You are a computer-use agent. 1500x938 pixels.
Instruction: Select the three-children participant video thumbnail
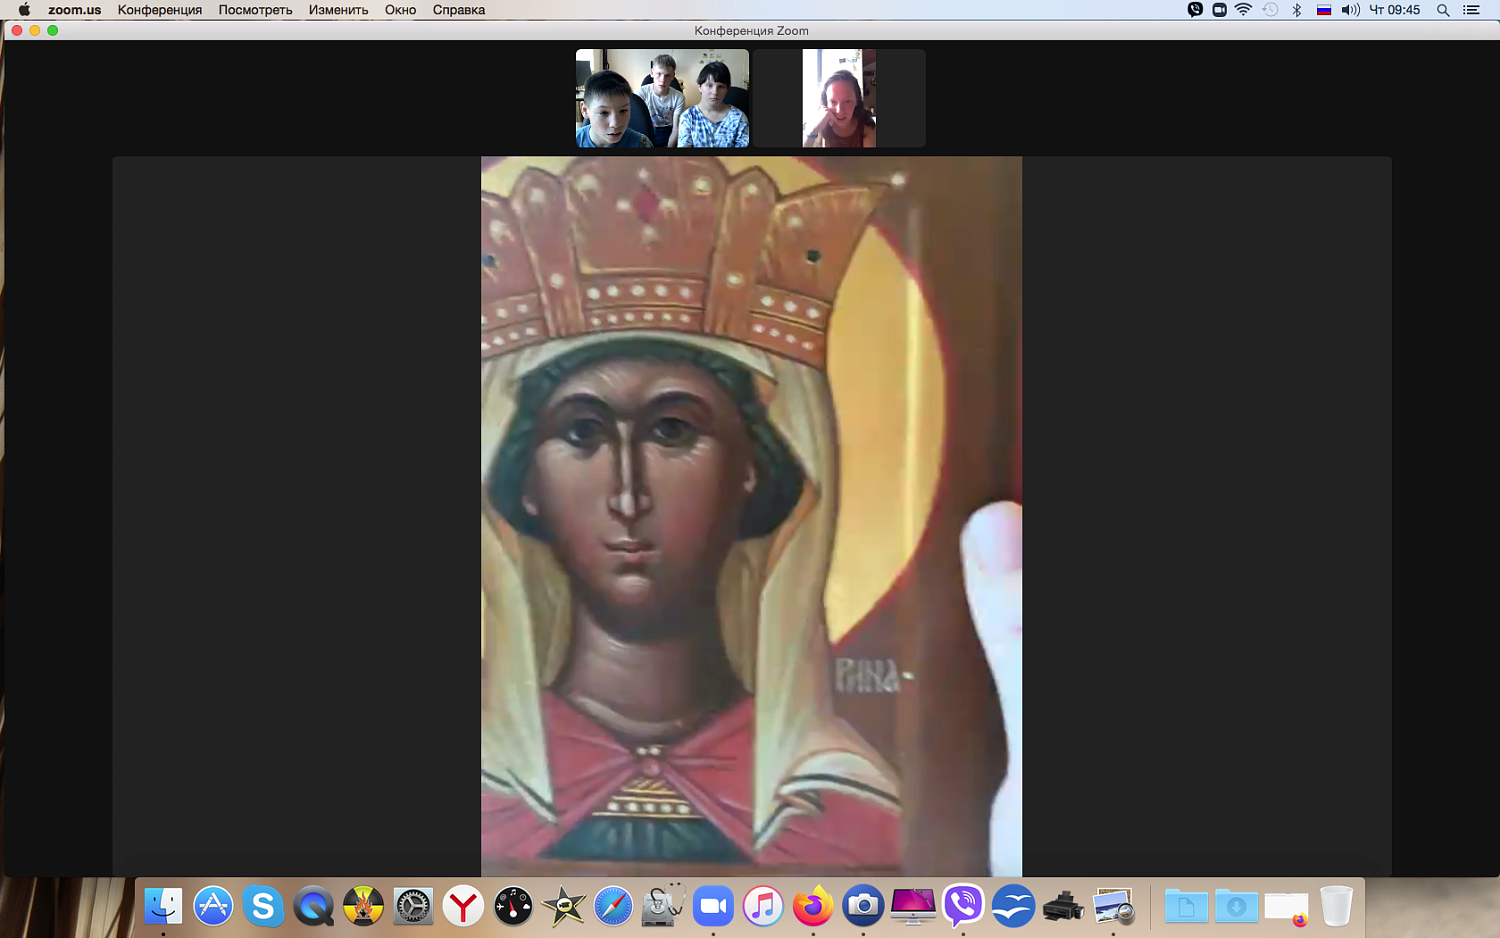[x=662, y=98]
